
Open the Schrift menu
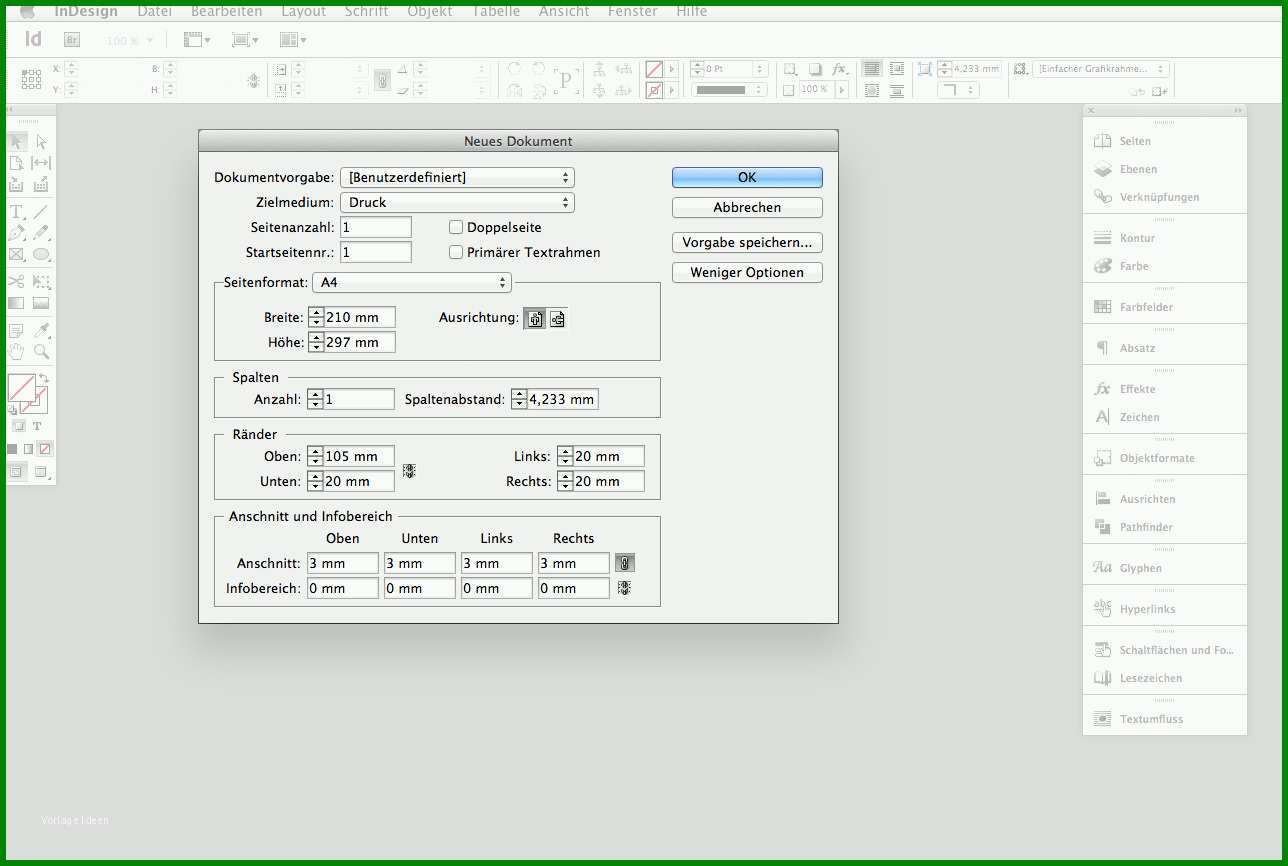pos(366,11)
